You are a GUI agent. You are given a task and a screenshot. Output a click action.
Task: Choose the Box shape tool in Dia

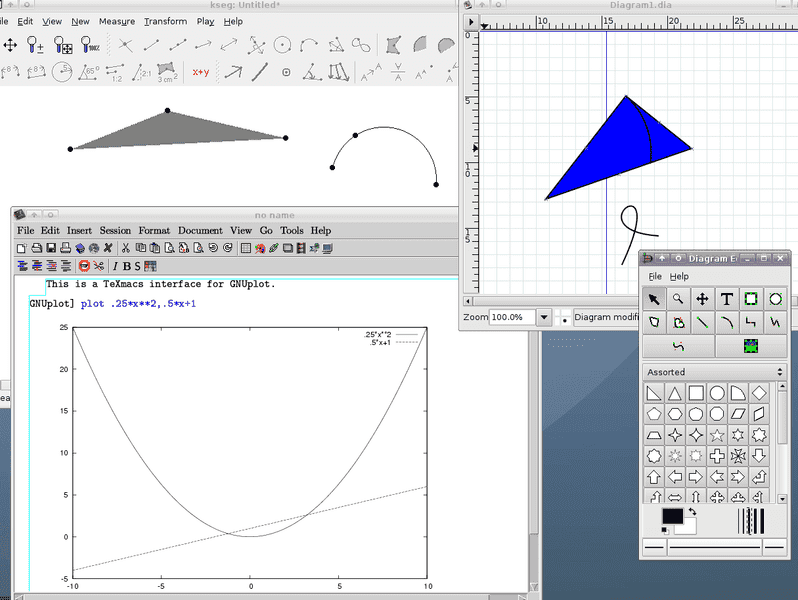pos(751,299)
